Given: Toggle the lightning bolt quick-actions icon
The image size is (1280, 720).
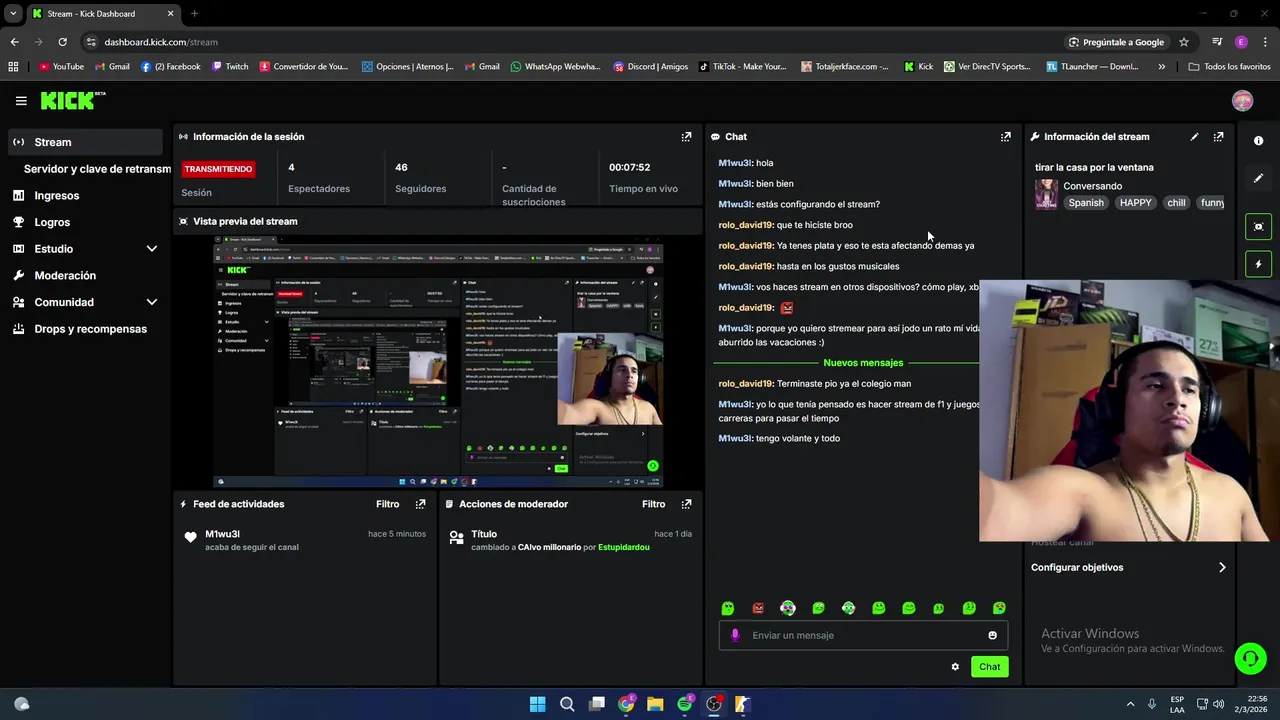Looking at the screenshot, I should click(x=1258, y=264).
